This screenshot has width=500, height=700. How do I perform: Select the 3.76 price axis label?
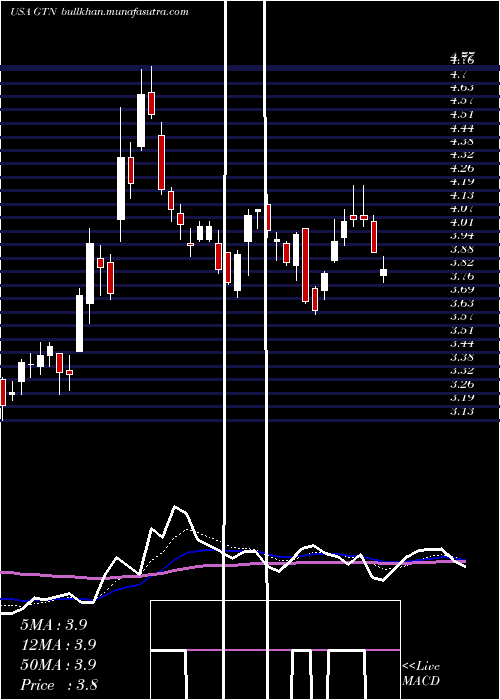pyautogui.click(x=462, y=276)
